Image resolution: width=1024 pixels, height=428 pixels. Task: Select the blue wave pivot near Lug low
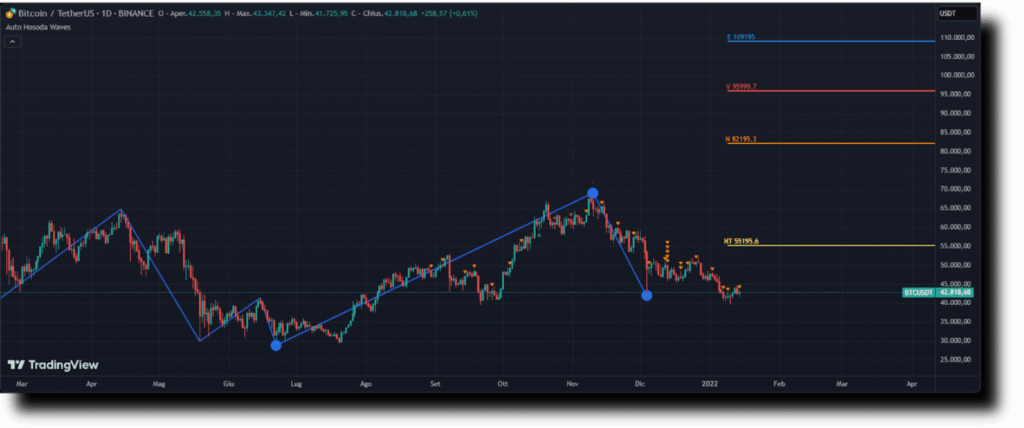pos(276,345)
